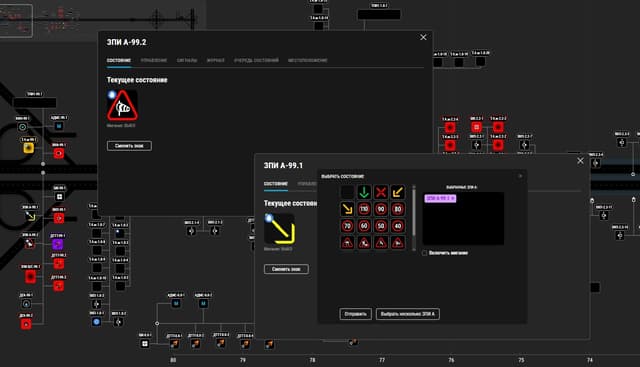
Task: Select the red X lane closed sign
Action: pos(381,192)
